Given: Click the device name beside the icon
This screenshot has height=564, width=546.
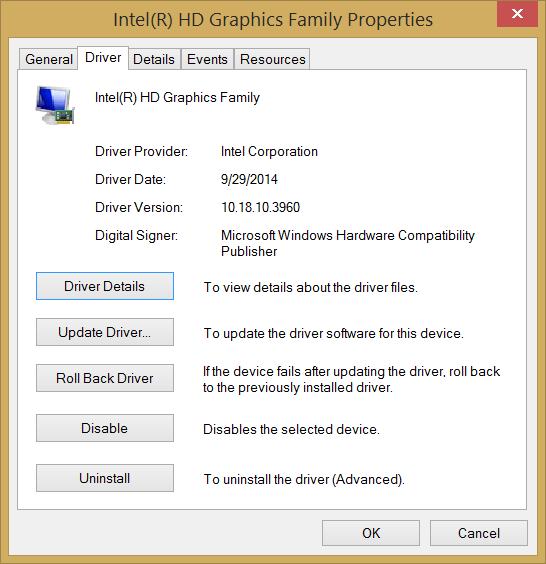Looking at the screenshot, I should coord(177,97).
